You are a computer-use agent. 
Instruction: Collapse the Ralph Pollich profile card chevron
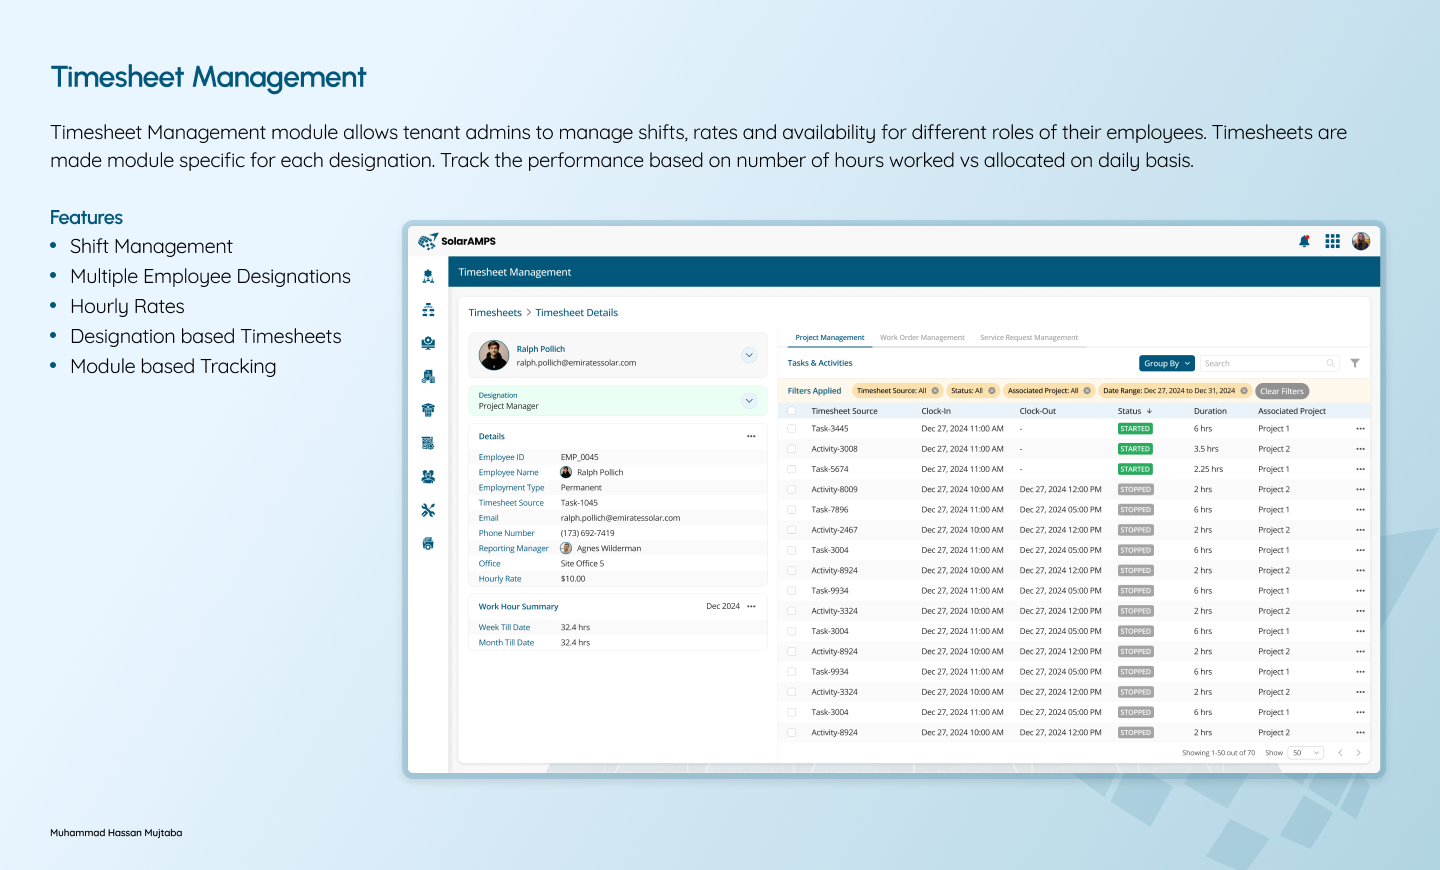click(748, 353)
